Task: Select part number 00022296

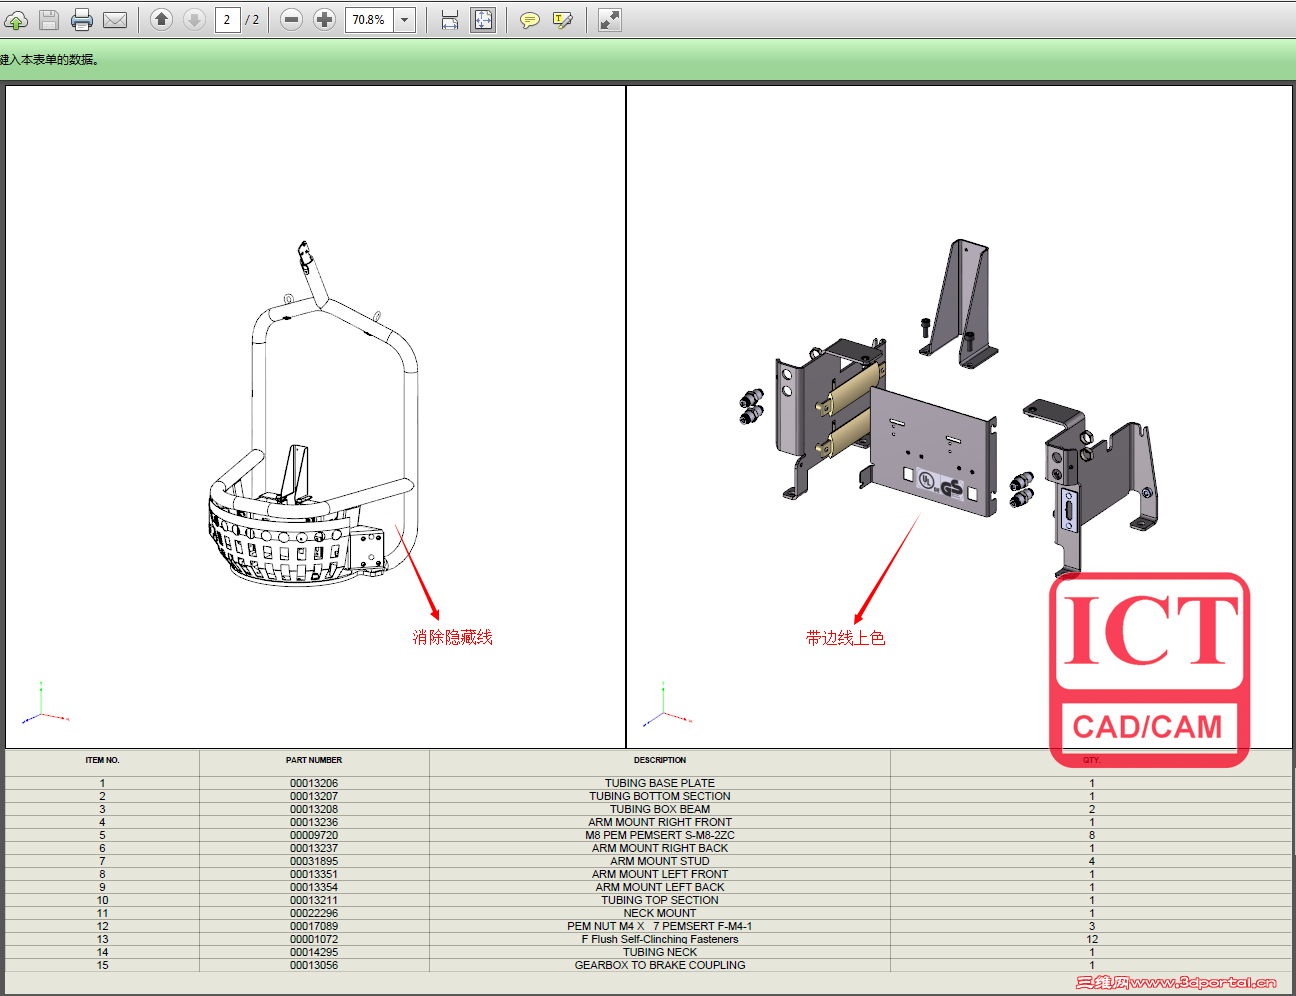Action: click(x=314, y=913)
